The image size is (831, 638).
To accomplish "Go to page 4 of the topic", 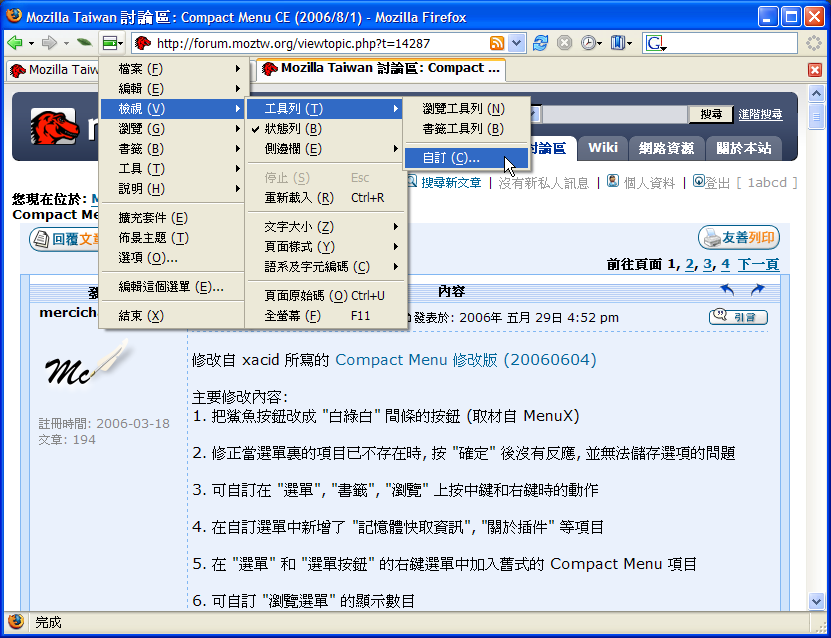I will 726,264.
